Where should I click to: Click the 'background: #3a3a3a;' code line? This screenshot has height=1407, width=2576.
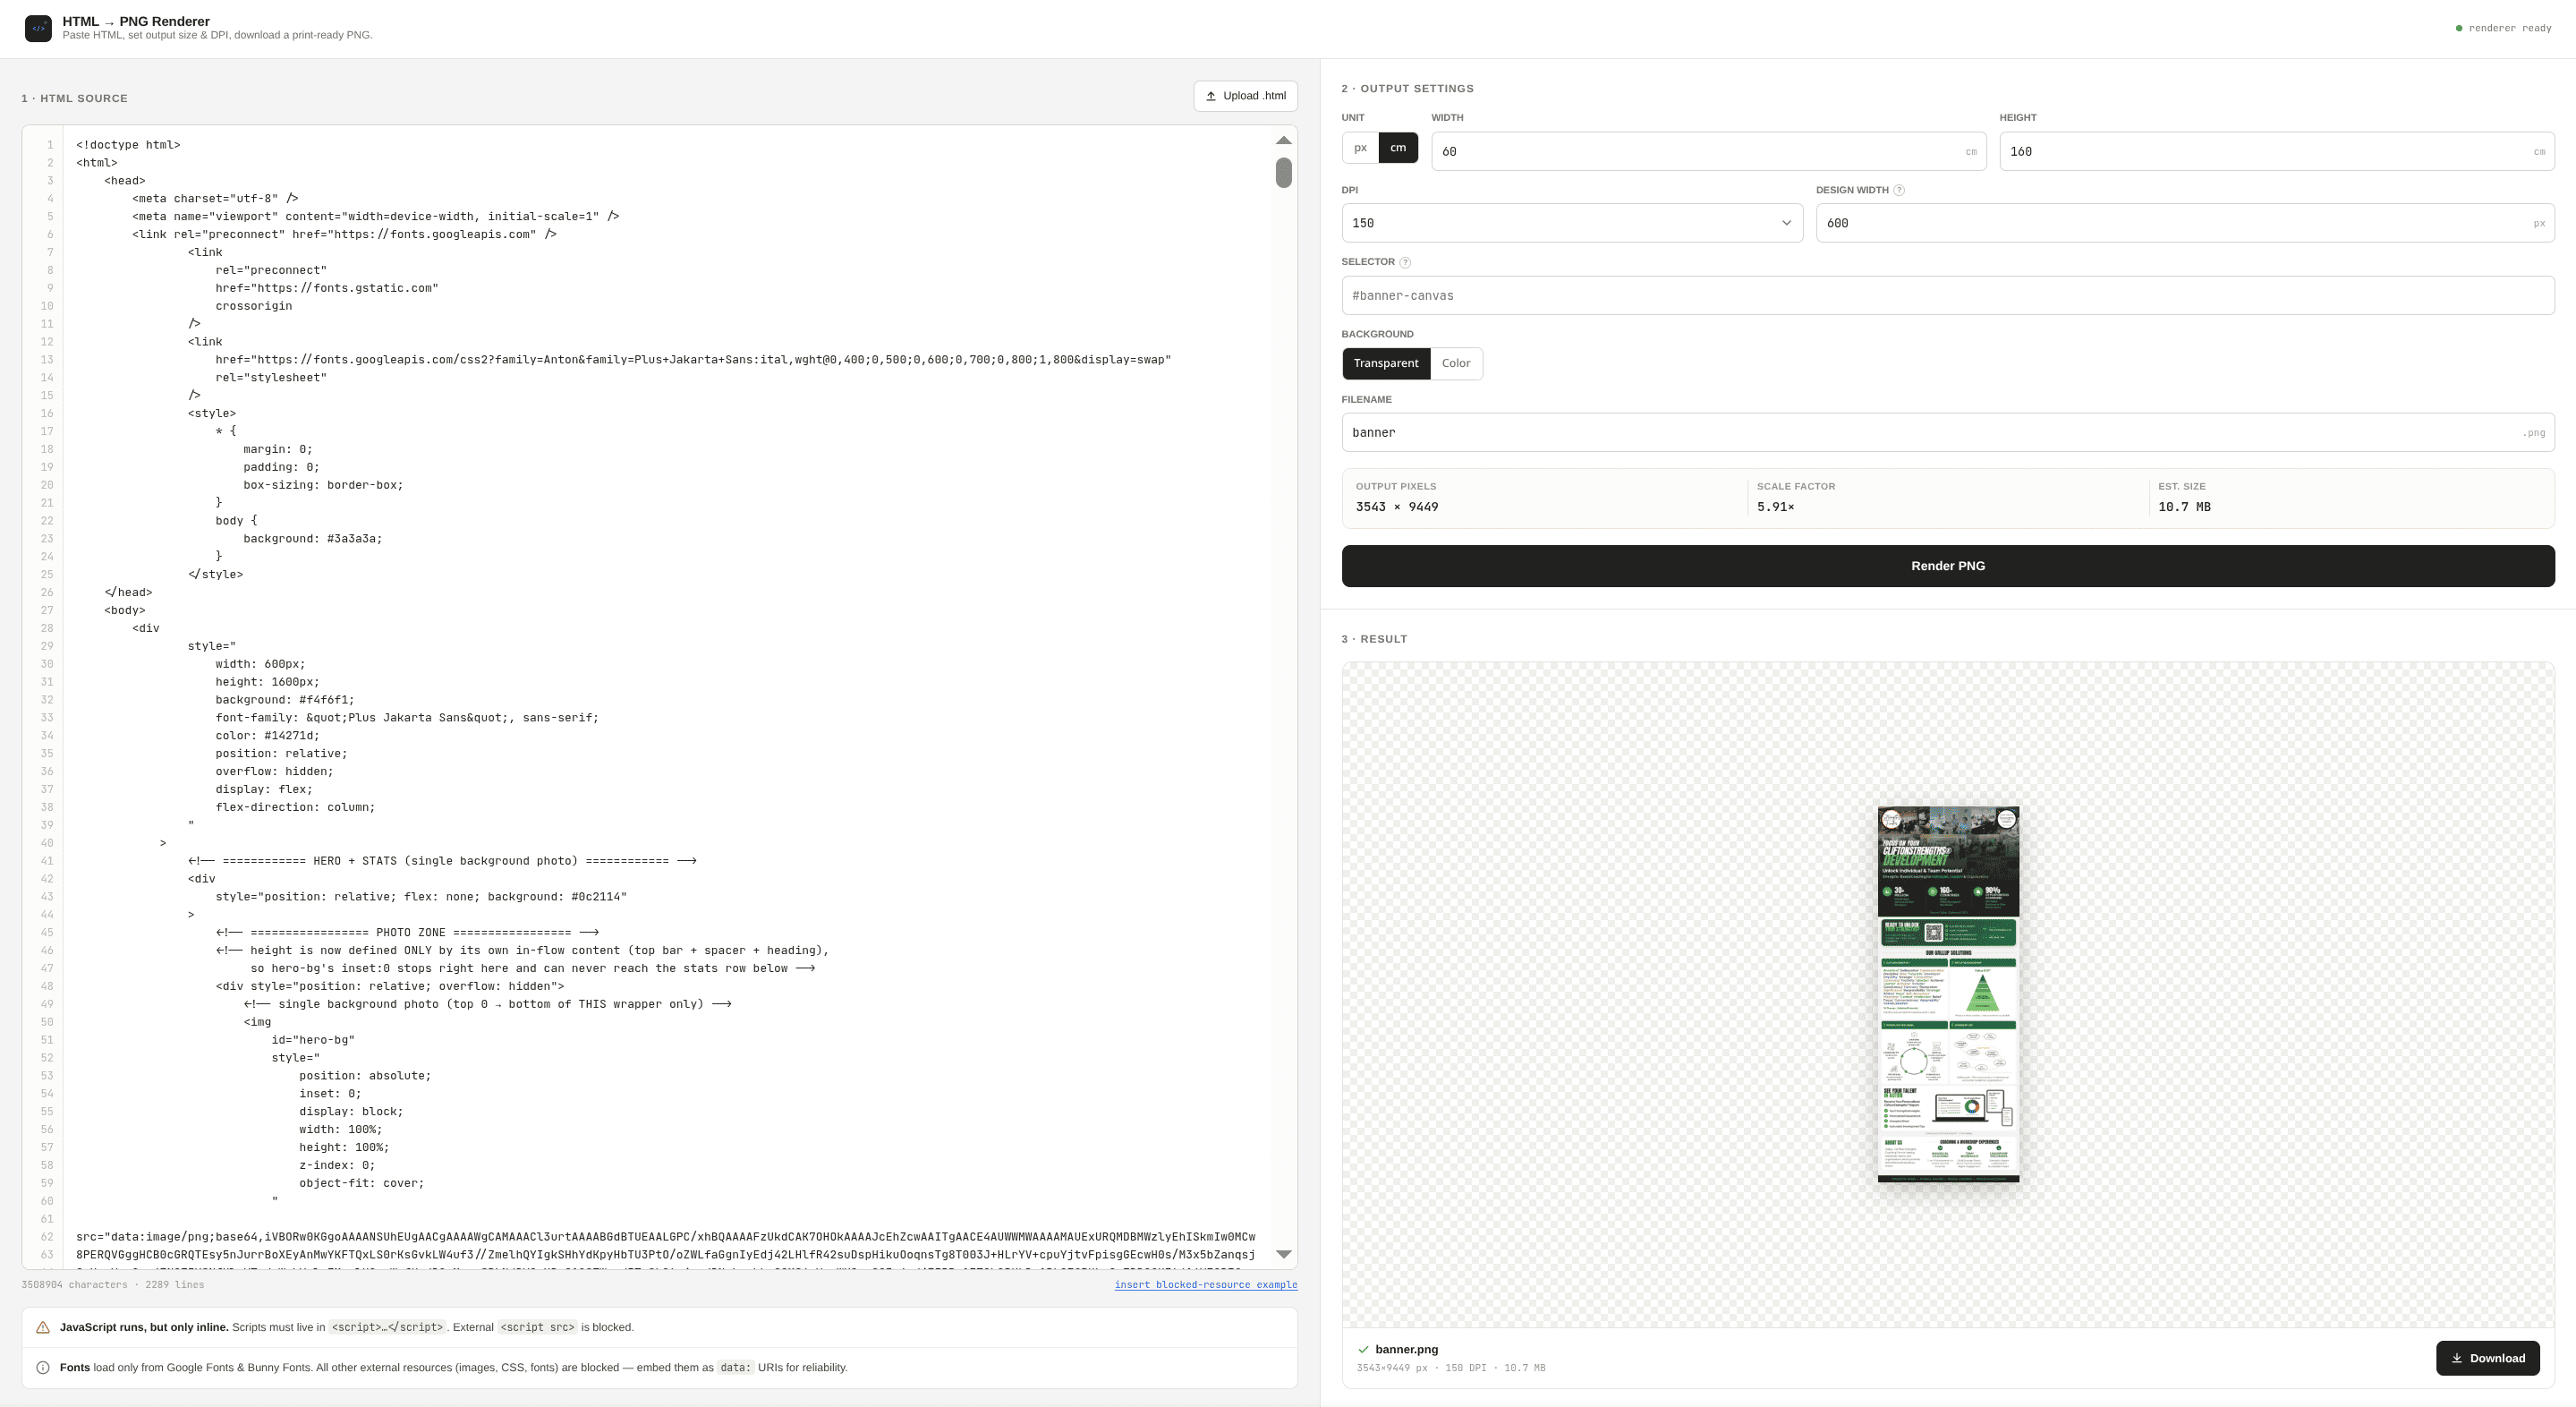[x=313, y=539]
